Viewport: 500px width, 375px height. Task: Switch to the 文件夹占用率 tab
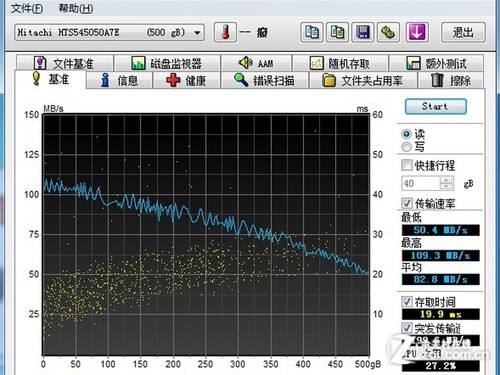coord(363,80)
